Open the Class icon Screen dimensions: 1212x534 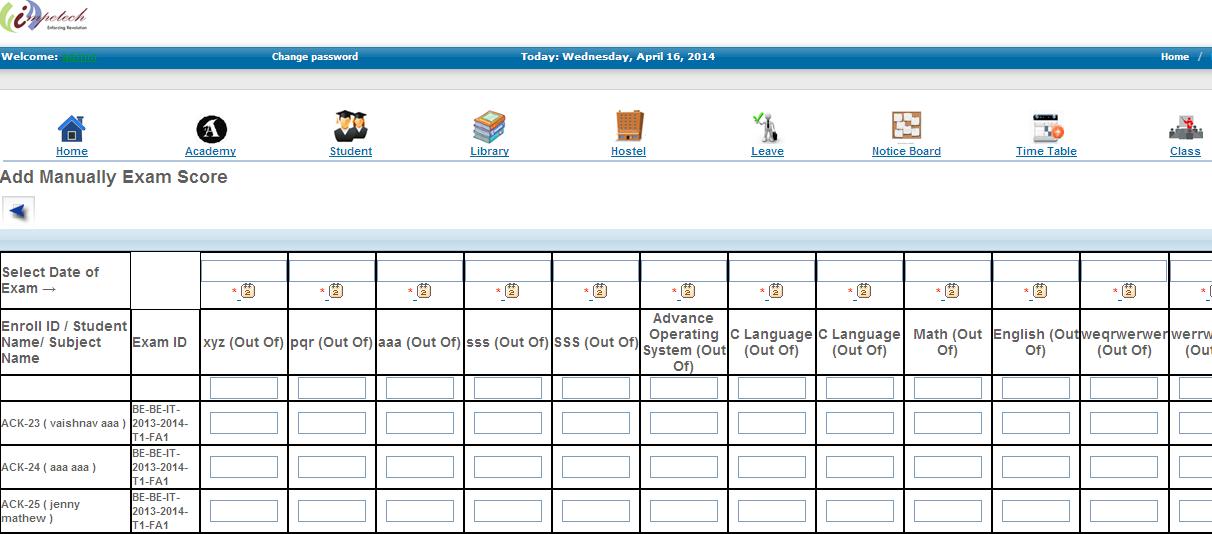(x=1185, y=129)
